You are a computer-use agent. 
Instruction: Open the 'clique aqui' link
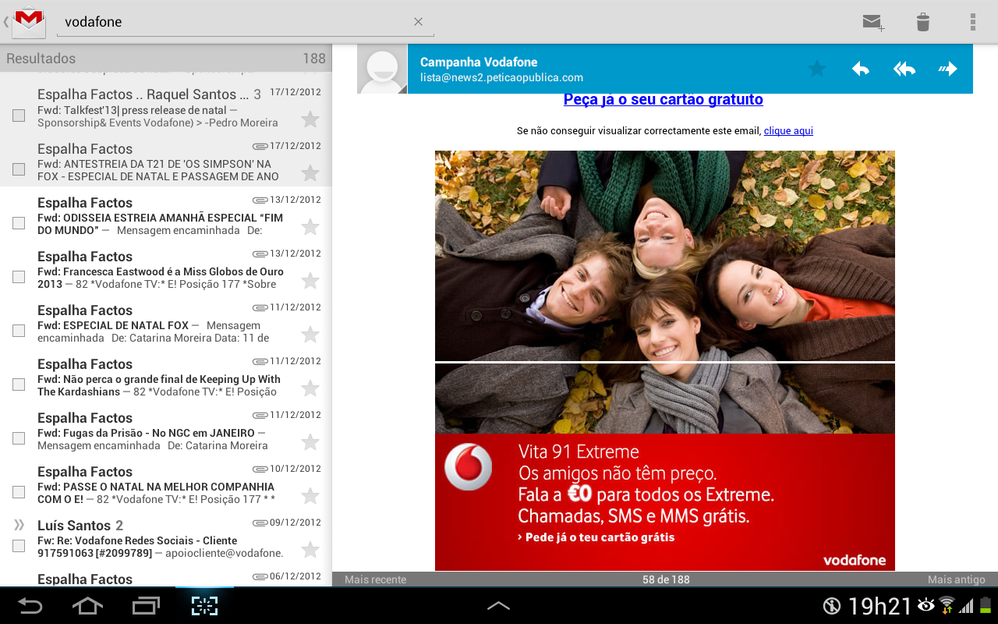pos(788,131)
